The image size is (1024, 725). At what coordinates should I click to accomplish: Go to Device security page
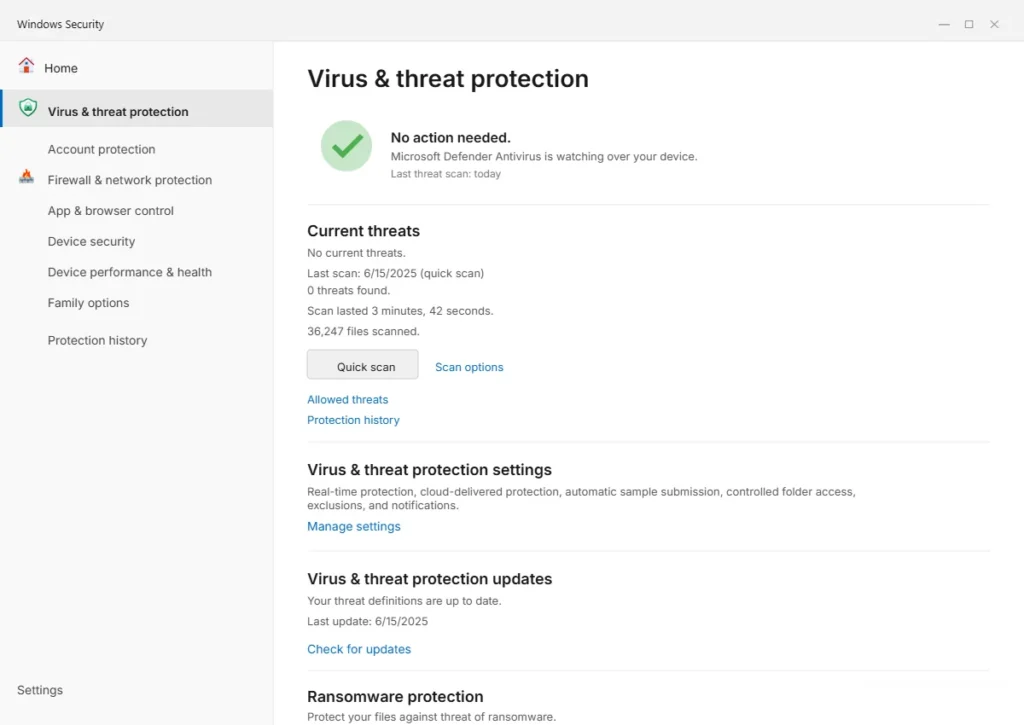click(x=91, y=242)
